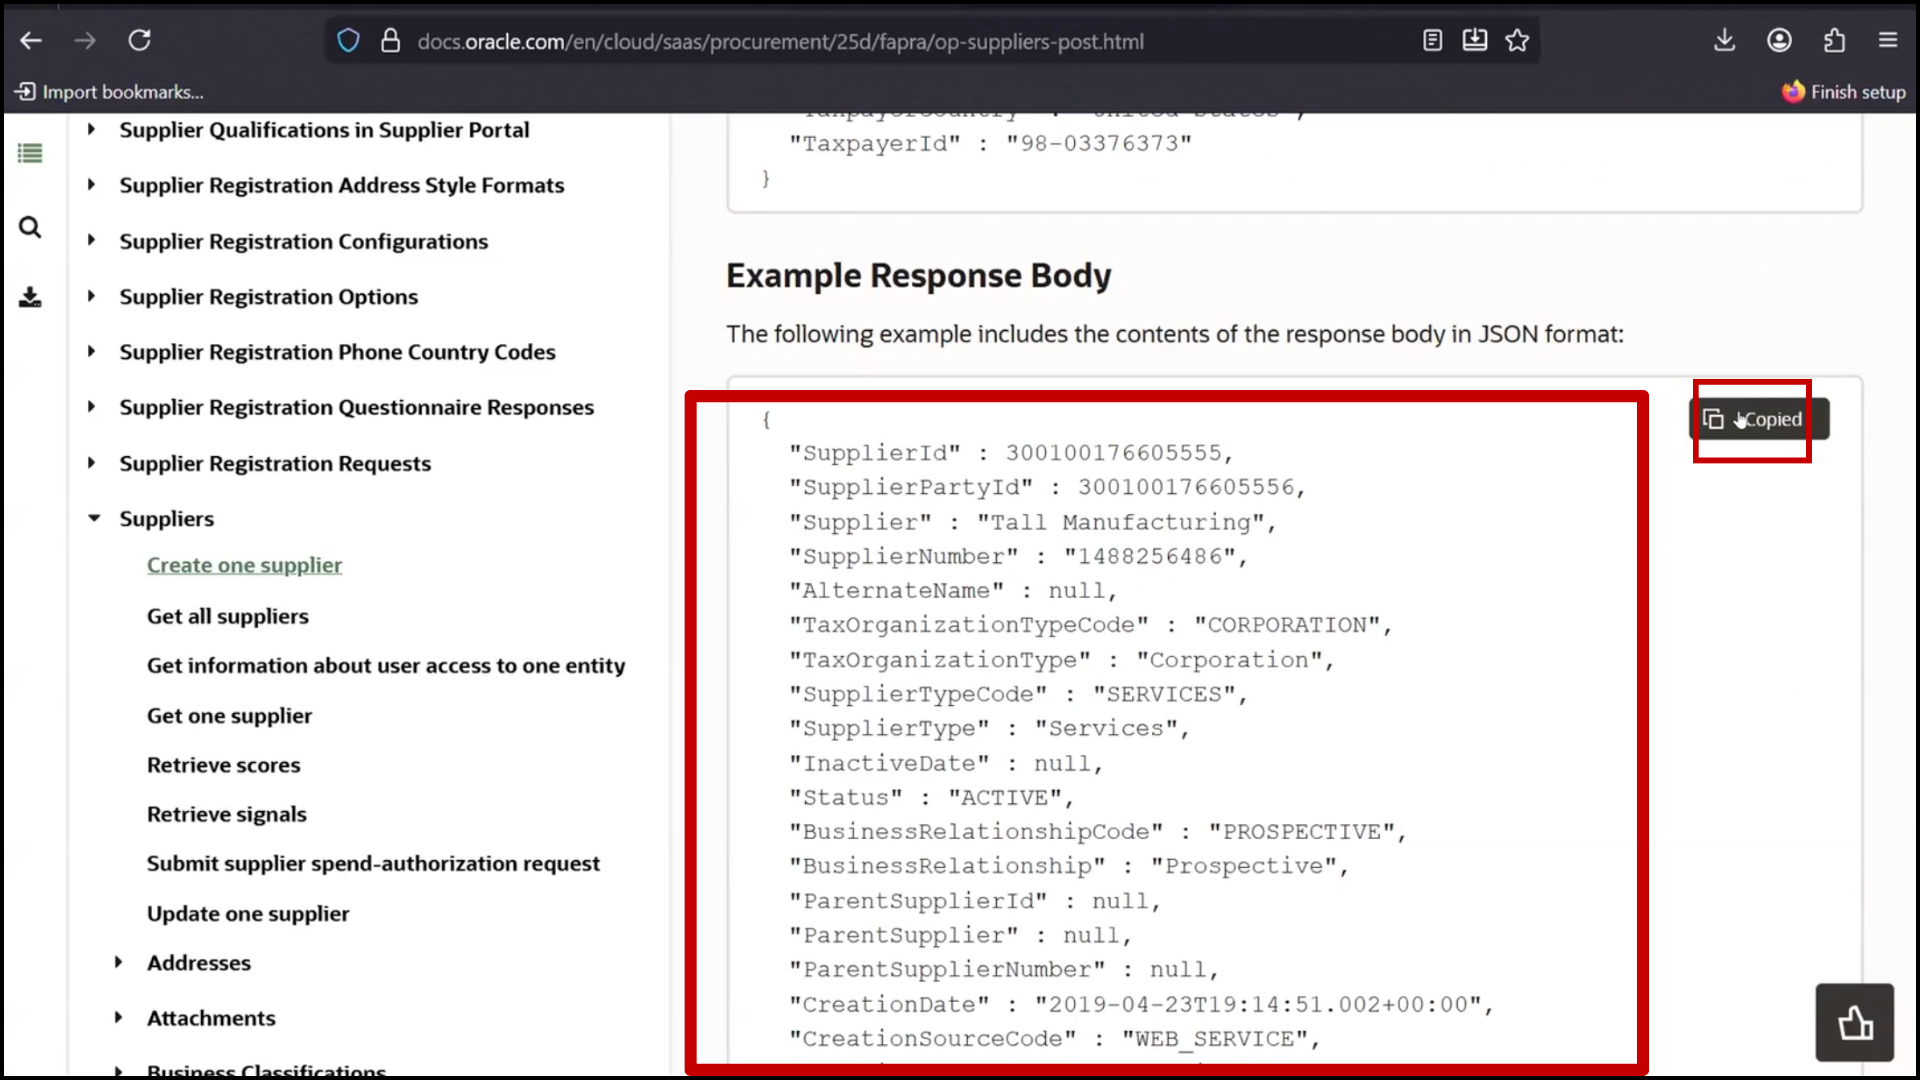Open Submit supplier spend-authorization request

coord(373,864)
